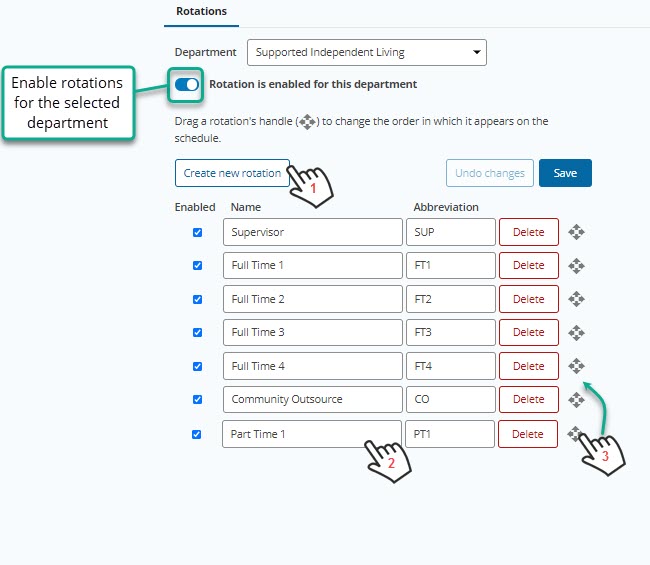Click the Full Time 1 name field
This screenshot has height=565, width=650.
click(313, 265)
